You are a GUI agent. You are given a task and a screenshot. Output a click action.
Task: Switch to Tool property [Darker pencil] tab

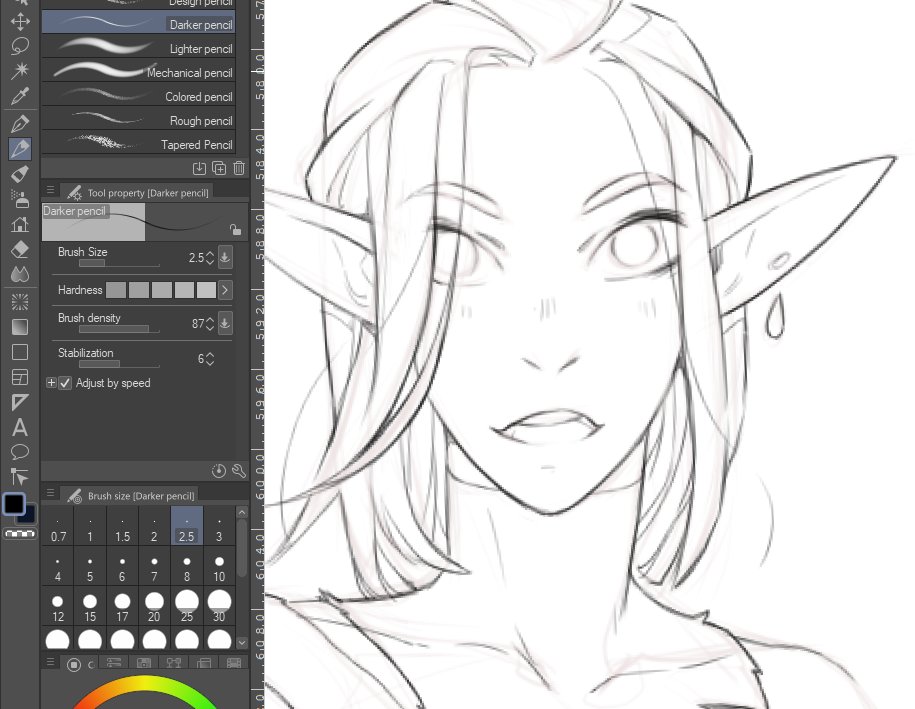click(x=138, y=192)
